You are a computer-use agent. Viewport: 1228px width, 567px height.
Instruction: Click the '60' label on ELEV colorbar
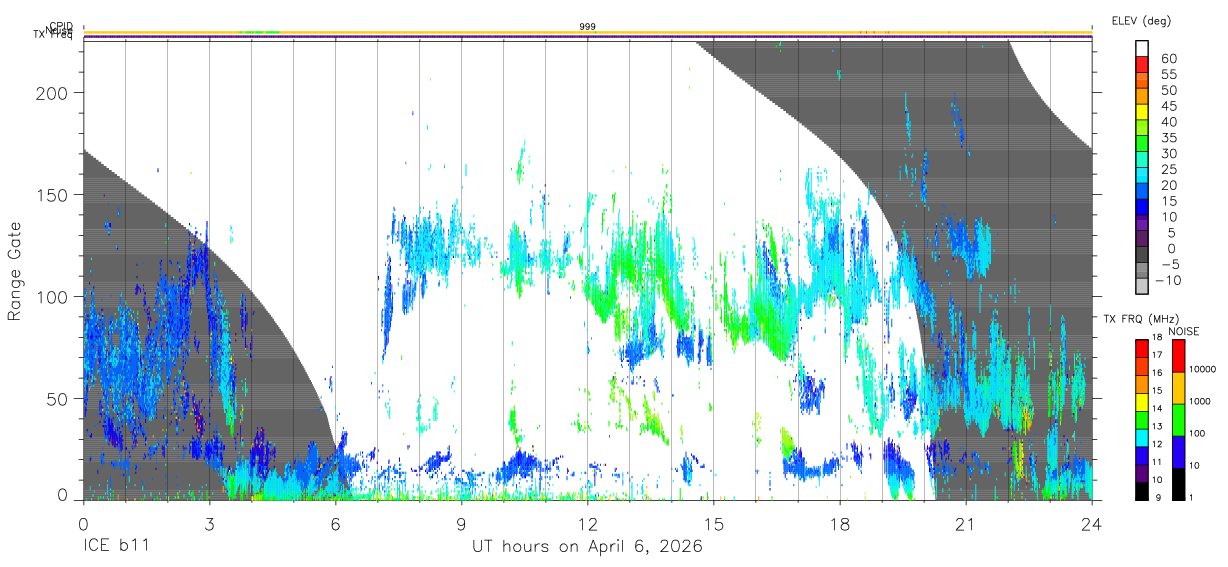click(x=1168, y=59)
